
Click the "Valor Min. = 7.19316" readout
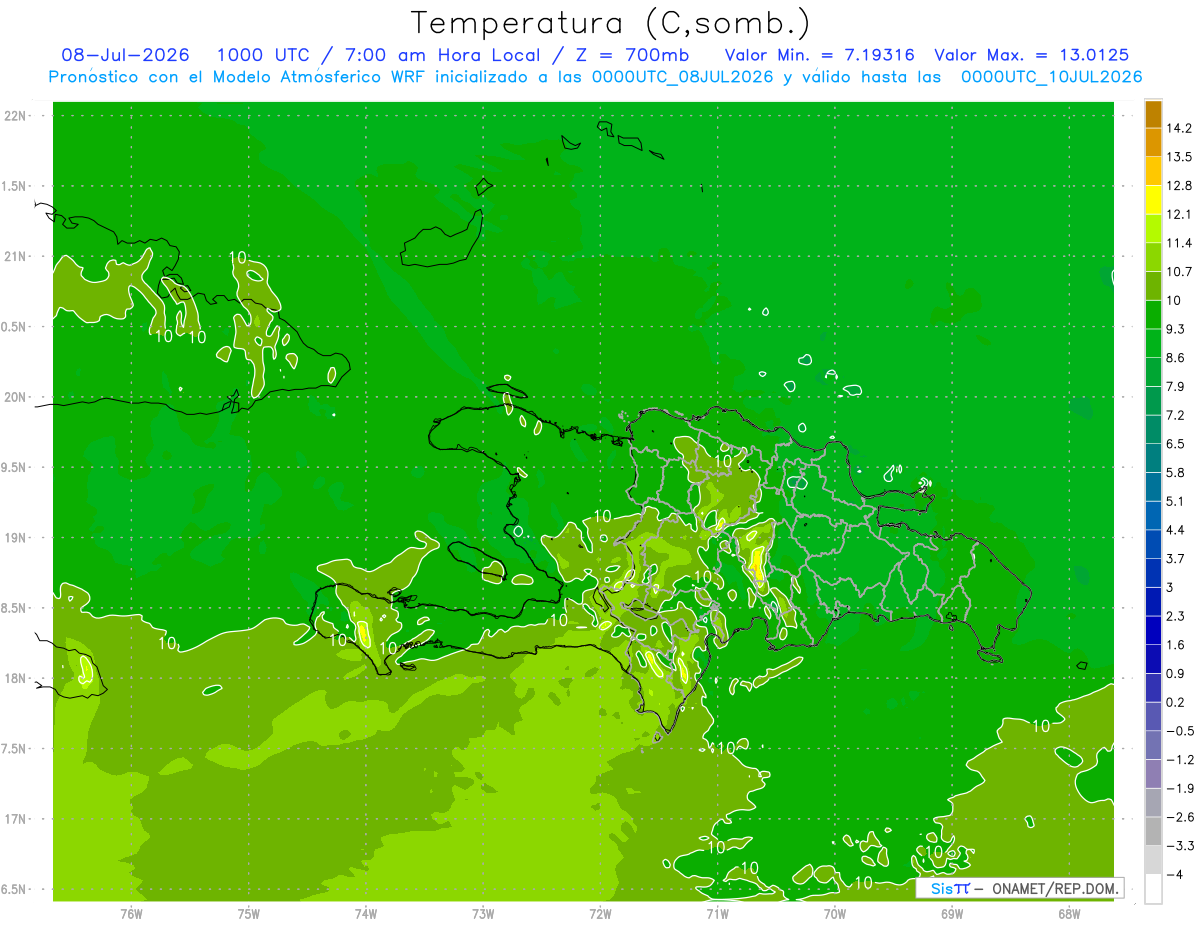coord(819,55)
